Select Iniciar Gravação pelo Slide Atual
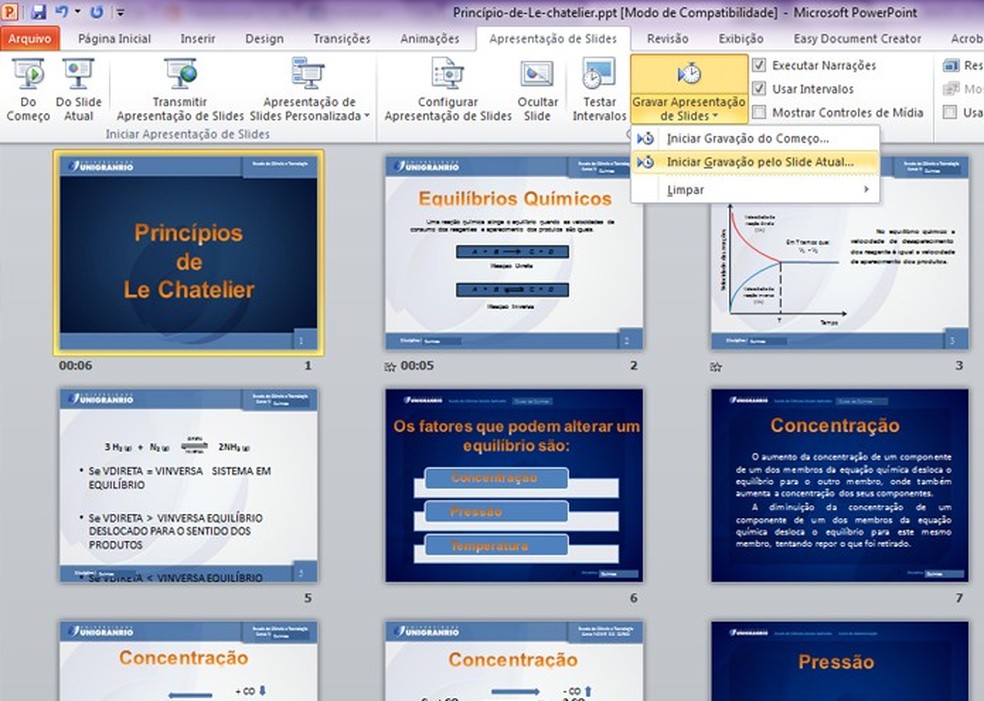Screen dimensions: 984x701 (x=760, y=161)
